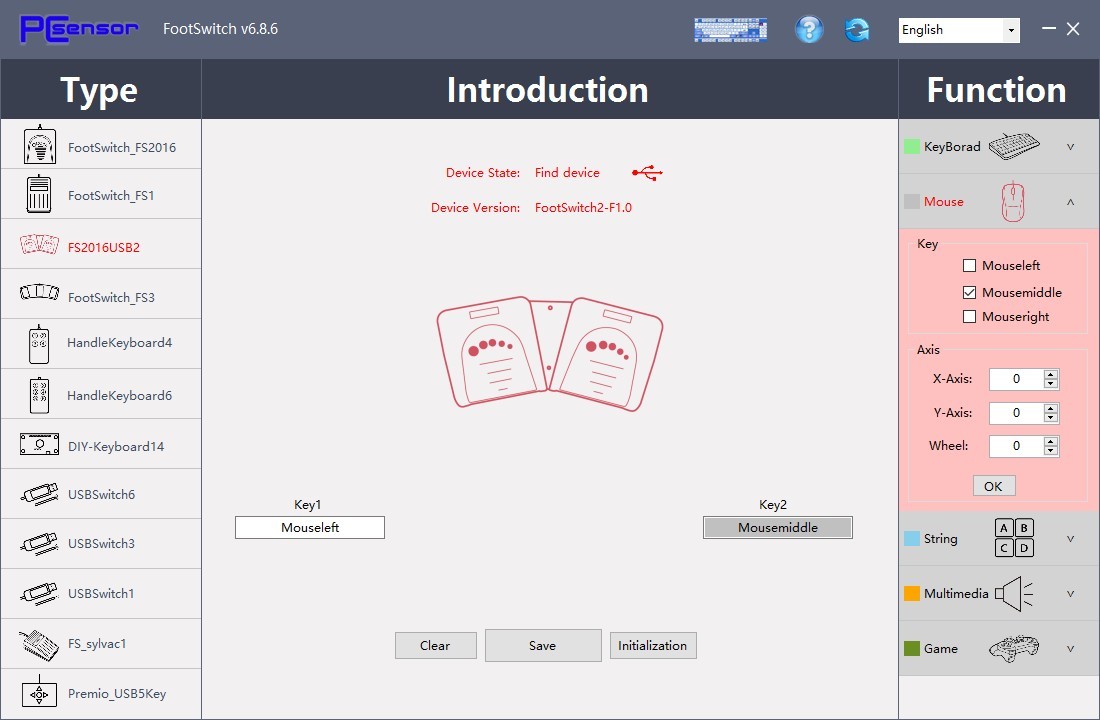Click the ABCD letters icon in String section

[1014, 538]
